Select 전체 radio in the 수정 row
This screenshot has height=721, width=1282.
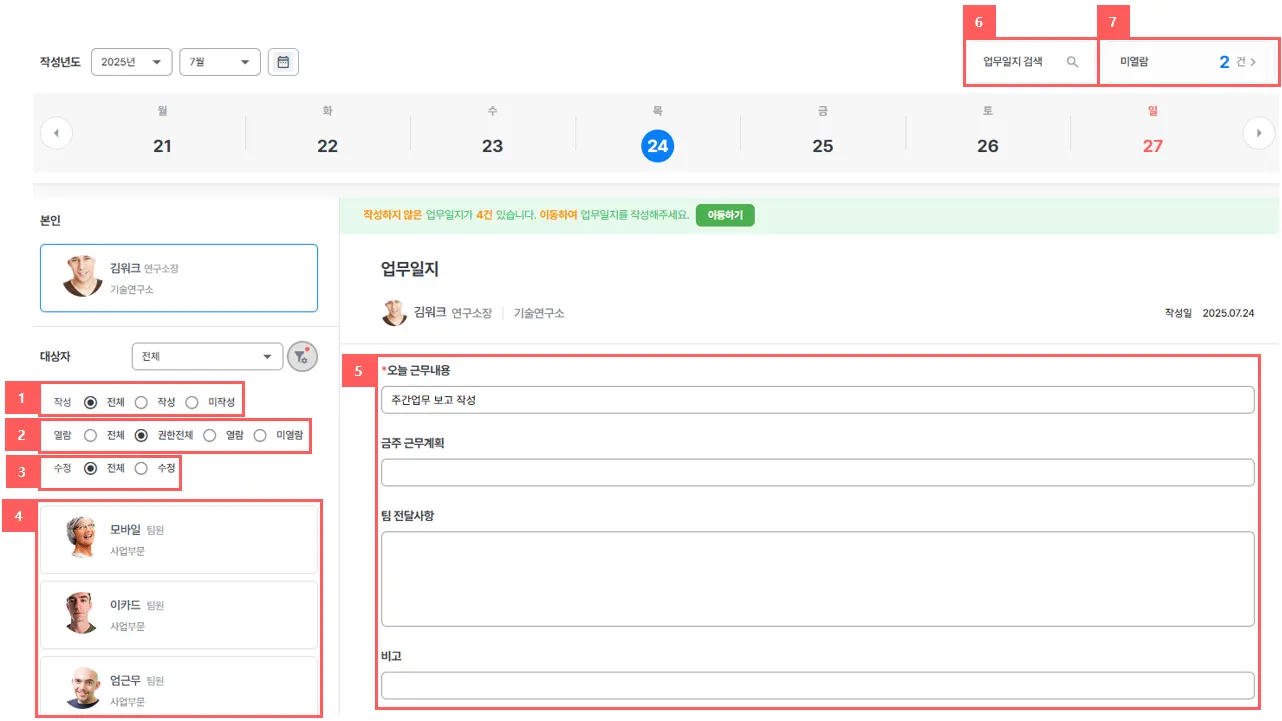click(x=91, y=468)
